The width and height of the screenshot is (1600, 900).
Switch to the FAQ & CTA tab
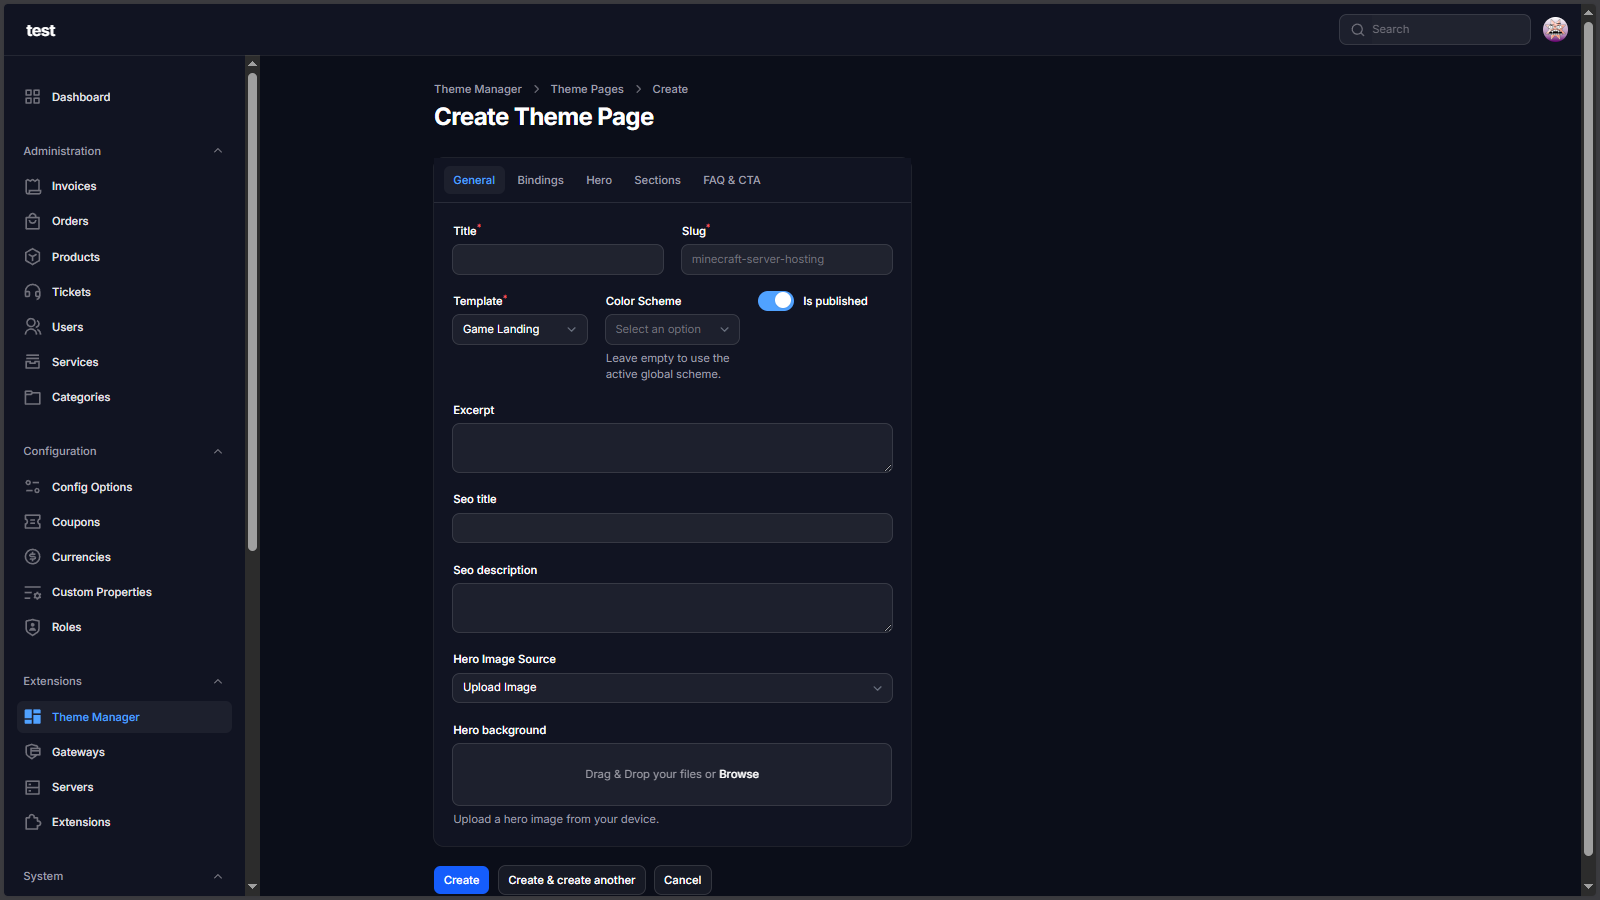(731, 180)
